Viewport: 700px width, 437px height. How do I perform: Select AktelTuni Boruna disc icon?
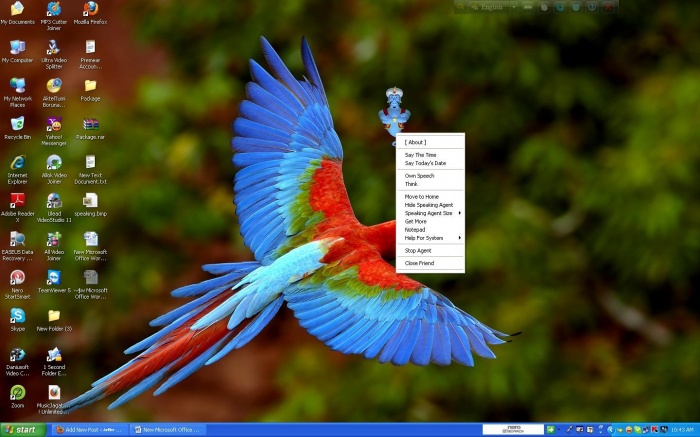point(54,92)
